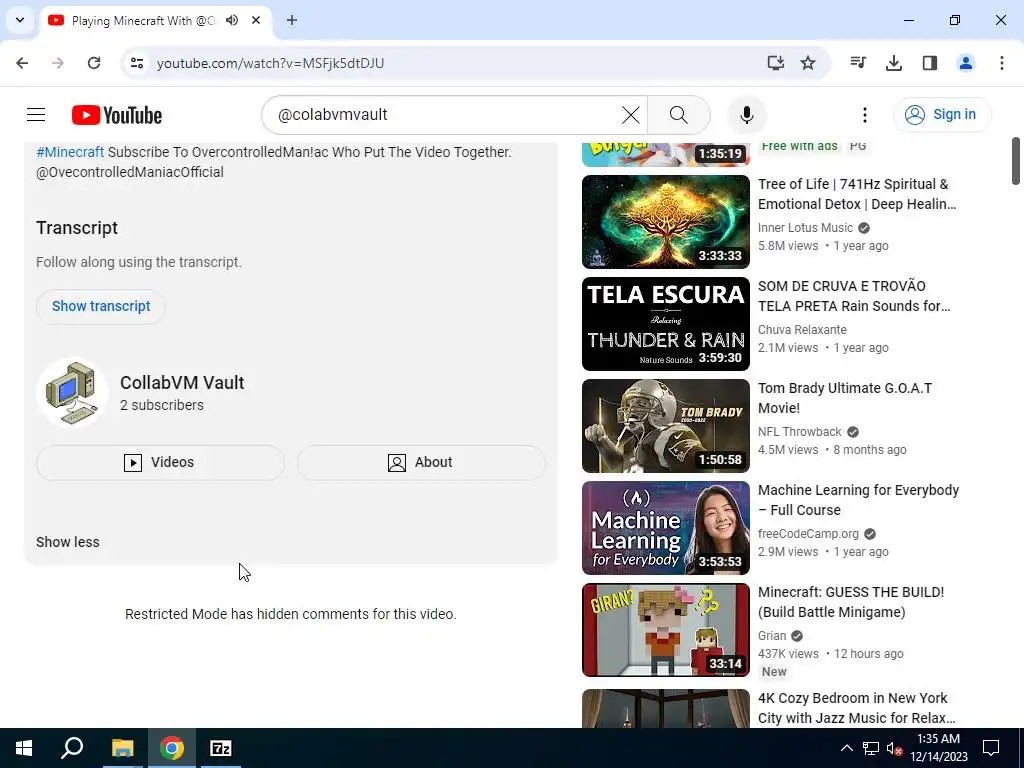This screenshot has height=768, width=1024.
Task: Close the Playing Minecraft tab
Action: coord(256,20)
